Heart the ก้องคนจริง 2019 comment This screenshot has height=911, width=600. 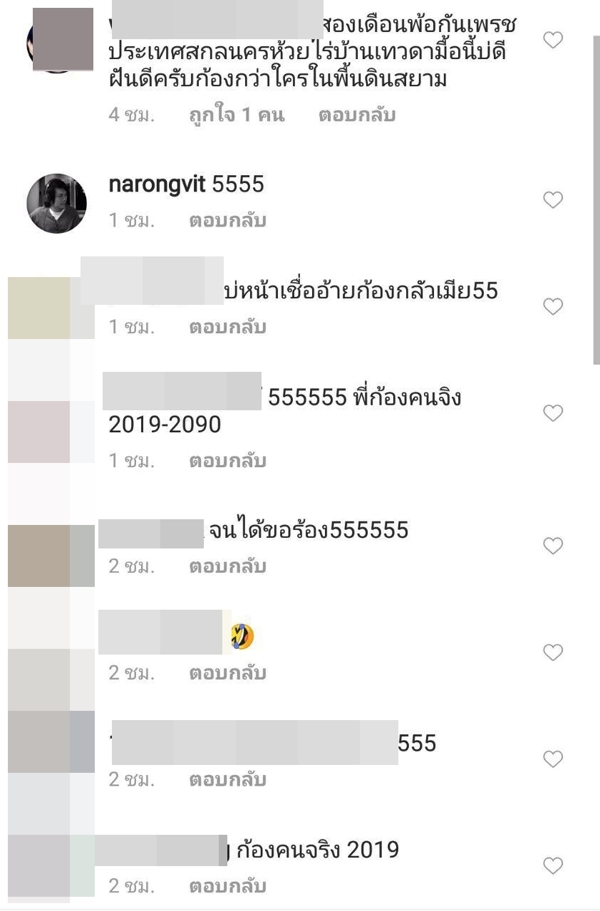553,866
